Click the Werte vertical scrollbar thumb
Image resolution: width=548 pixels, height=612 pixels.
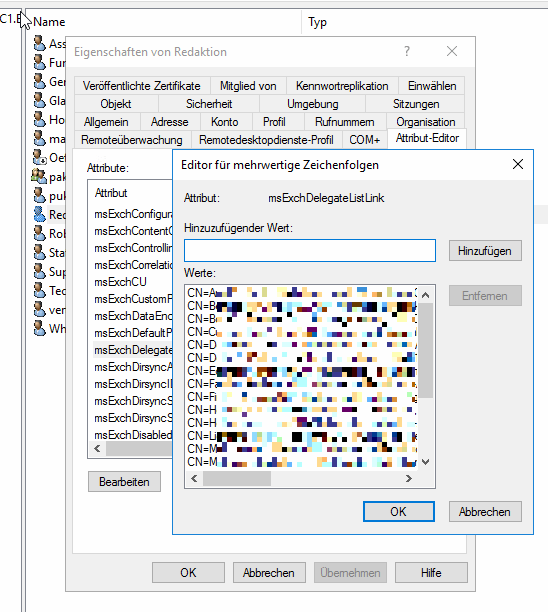425,350
